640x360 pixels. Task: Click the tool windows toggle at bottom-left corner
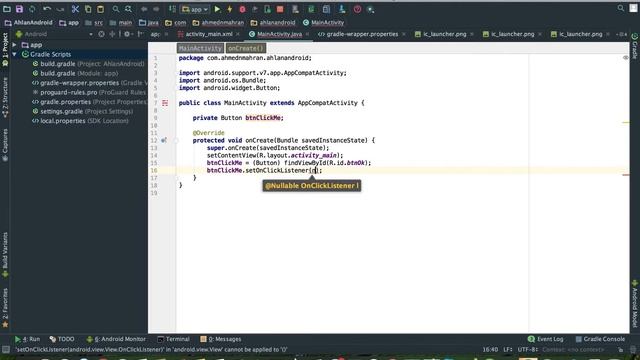pos(6,350)
